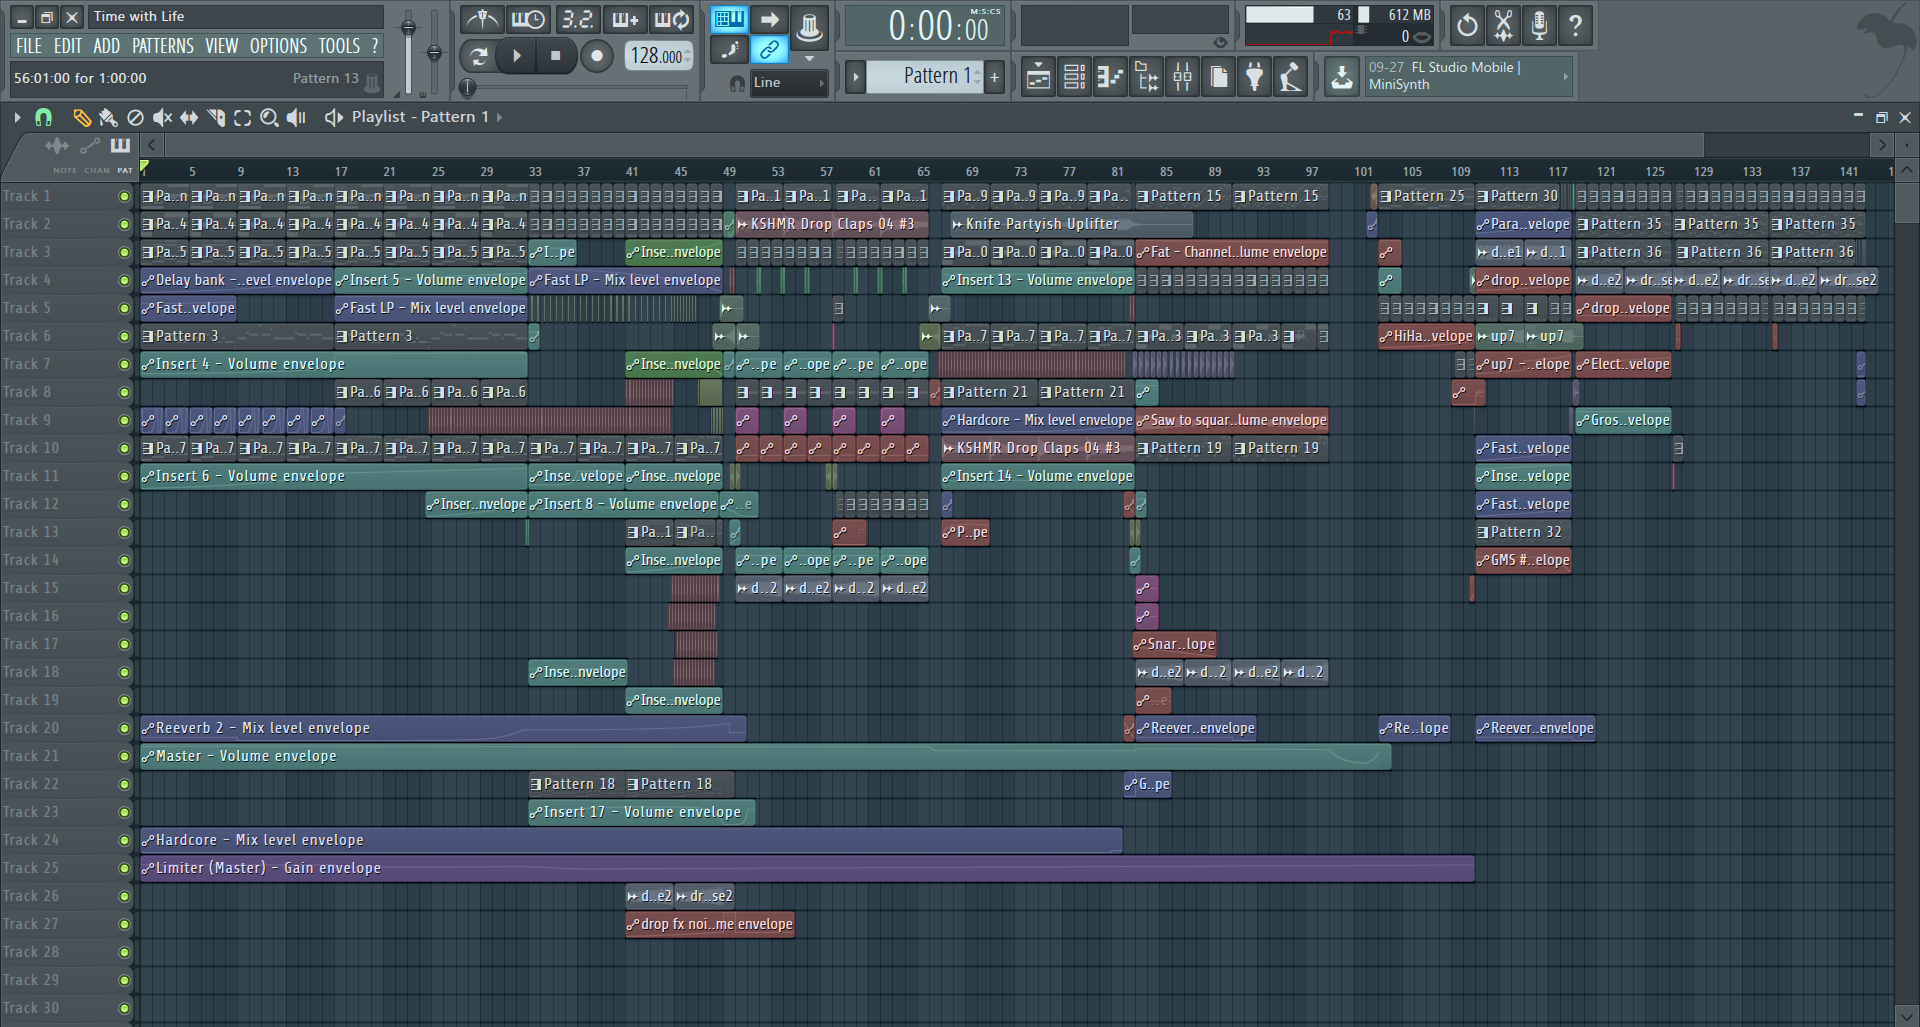Enable wait for input to start playing

coord(528,19)
